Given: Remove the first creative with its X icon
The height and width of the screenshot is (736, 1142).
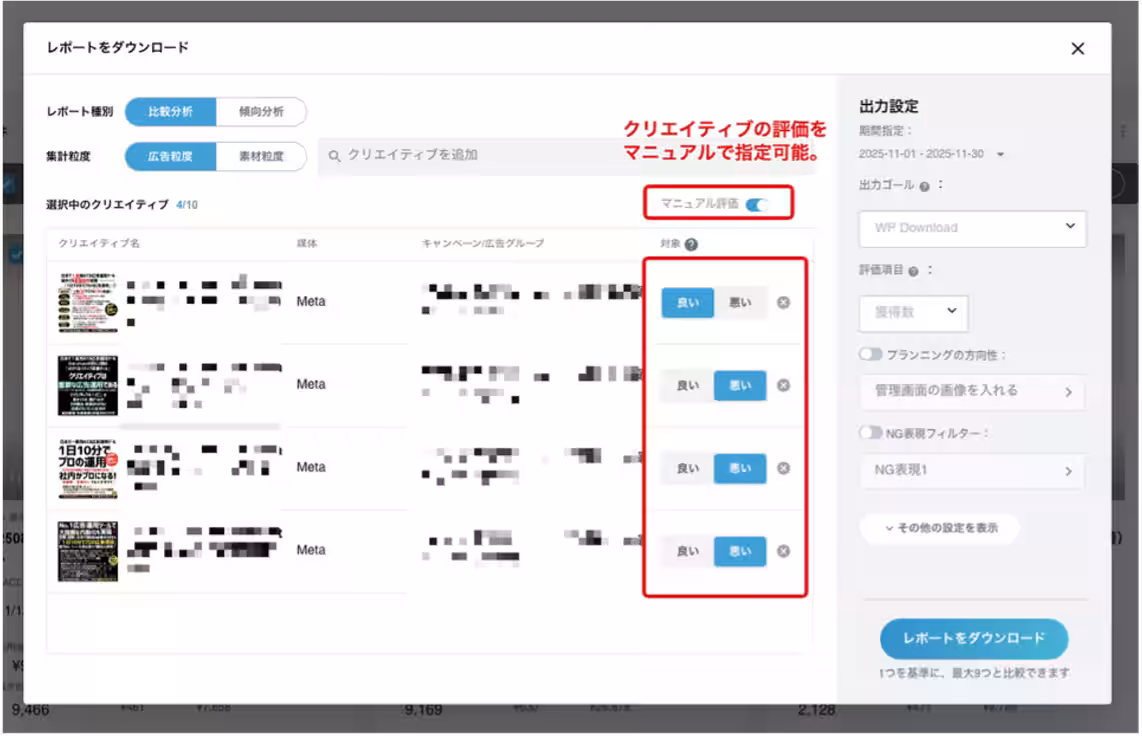Looking at the screenshot, I should [x=783, y=302].
